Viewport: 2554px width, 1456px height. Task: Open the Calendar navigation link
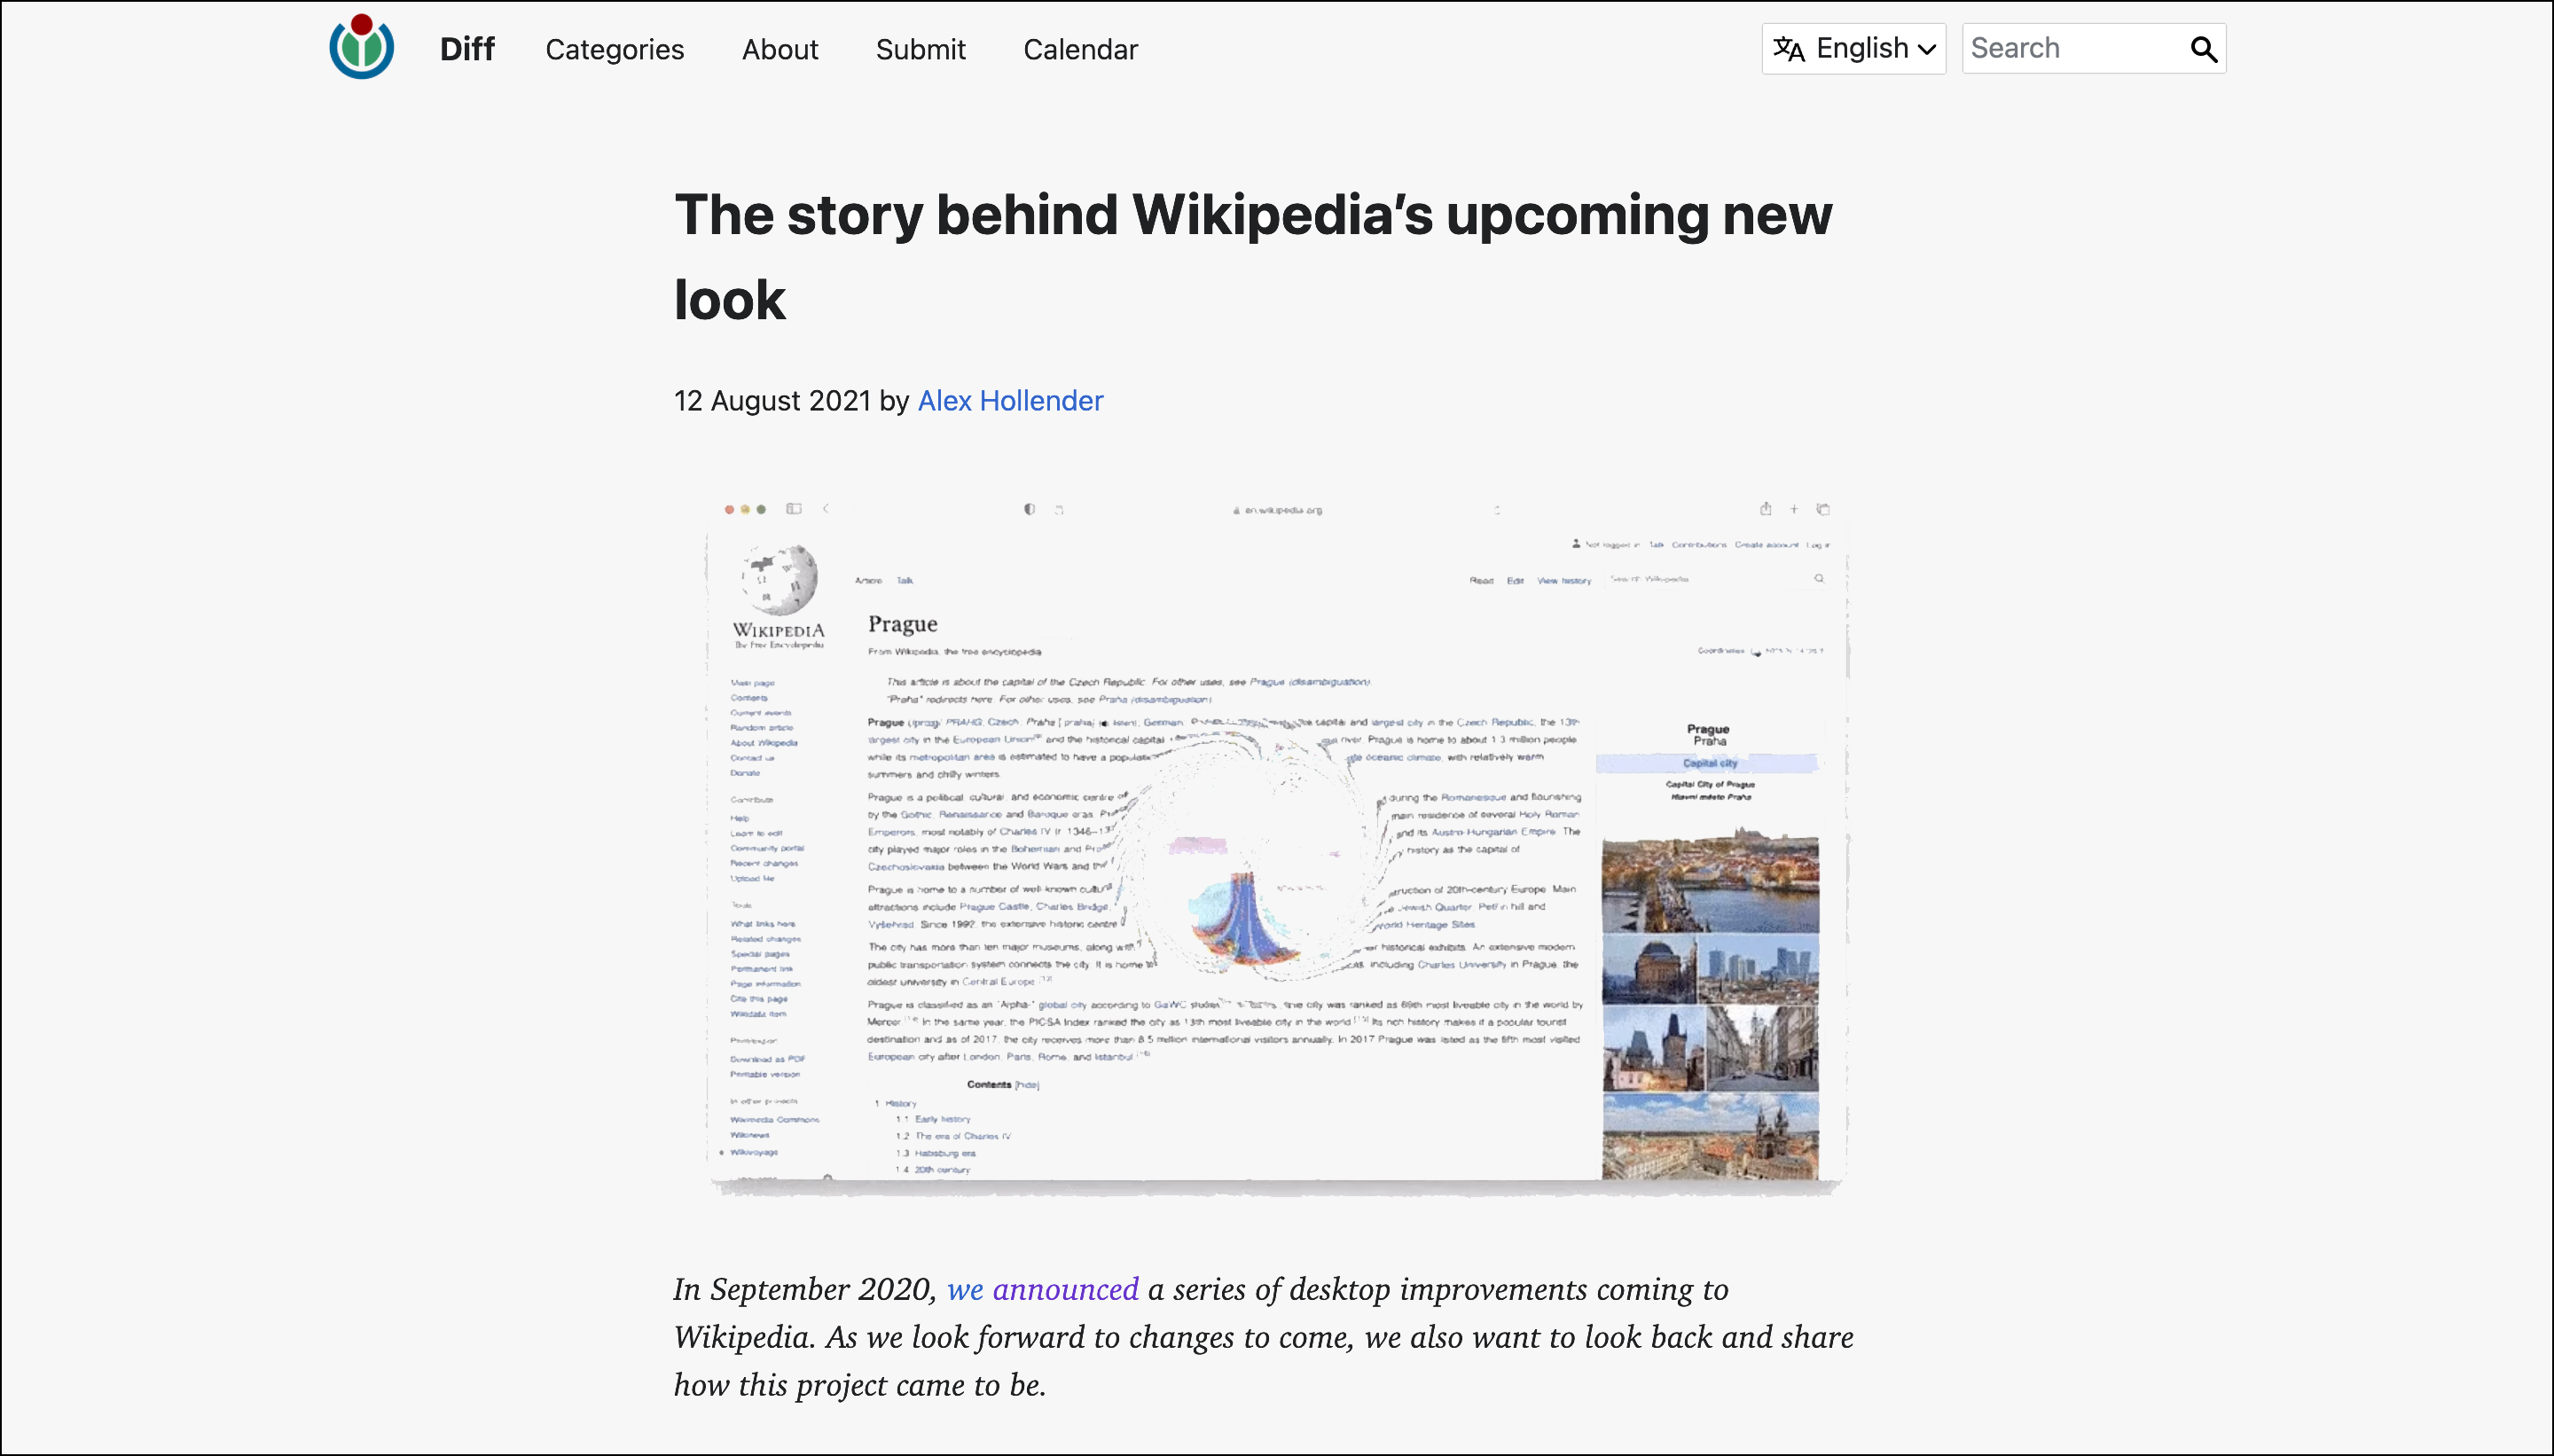(x=1080, y=49)
